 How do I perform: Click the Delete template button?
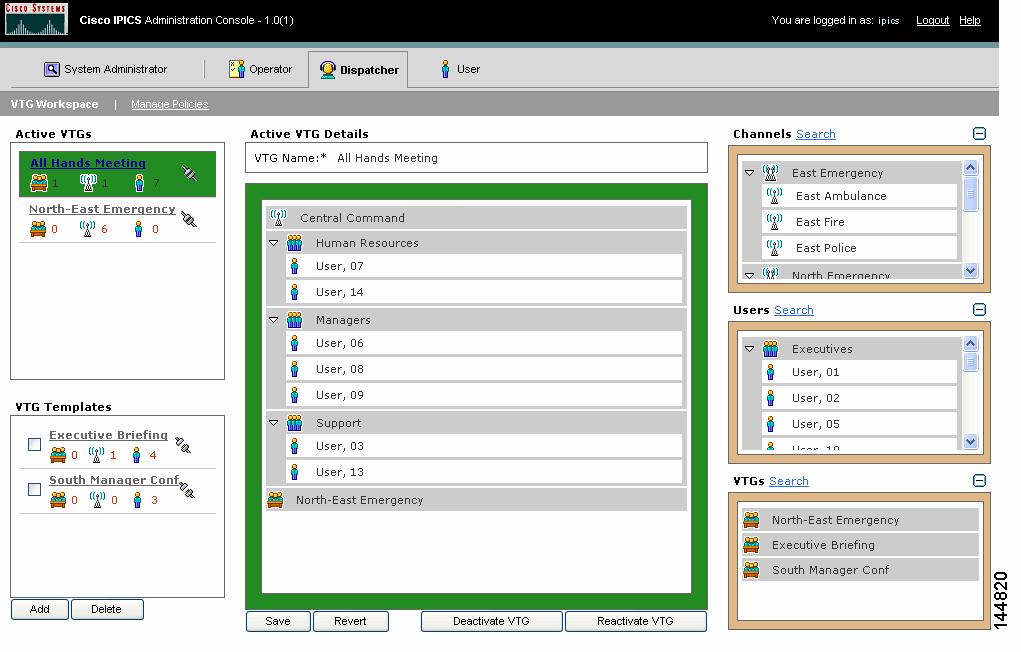coord(107,609)
